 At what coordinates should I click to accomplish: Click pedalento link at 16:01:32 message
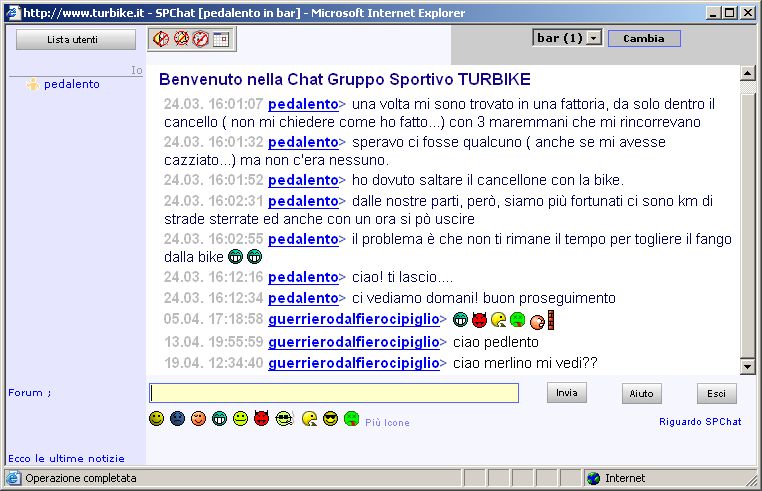click(x=303, y=142)
